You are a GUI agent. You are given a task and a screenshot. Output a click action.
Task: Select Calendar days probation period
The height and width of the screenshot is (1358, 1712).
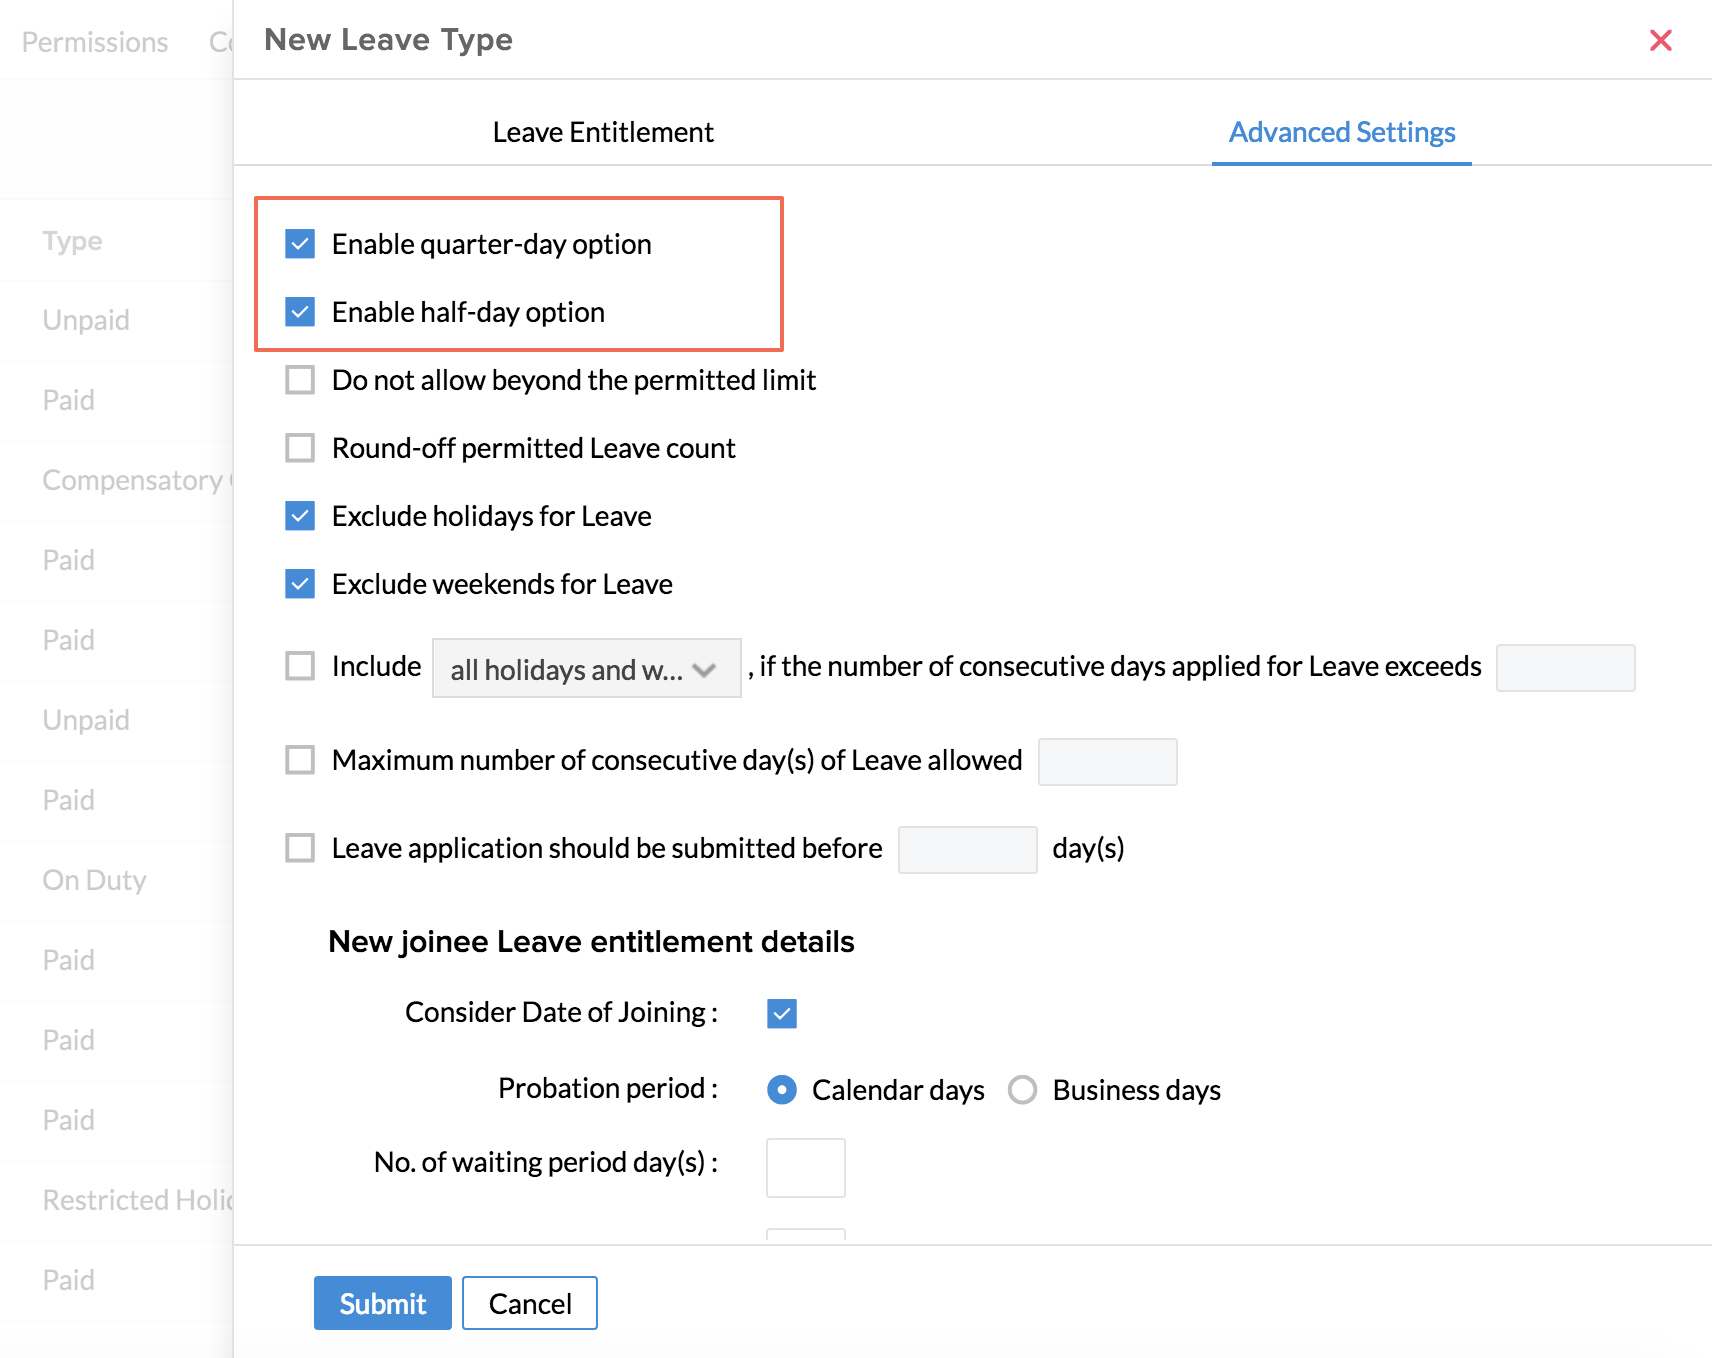(x=782, y=1090)
